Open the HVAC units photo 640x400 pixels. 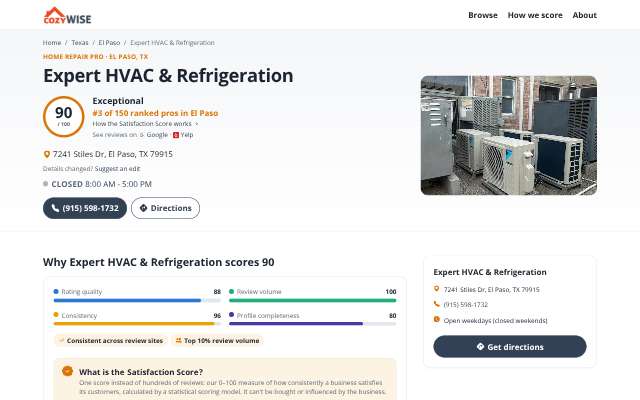[509, 136]
